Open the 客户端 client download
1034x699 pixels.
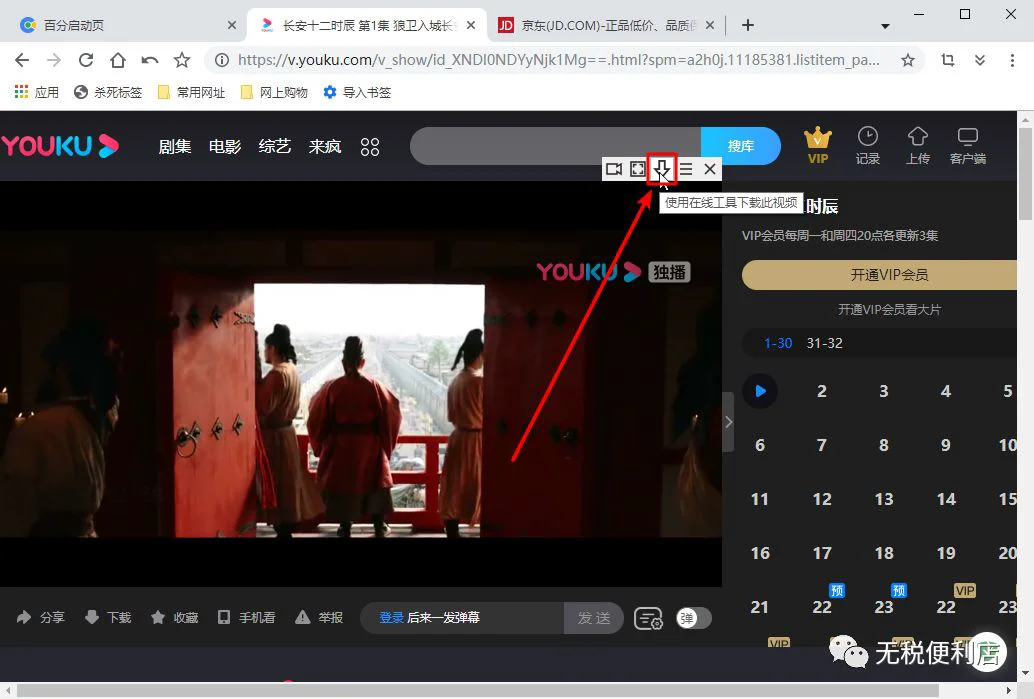968,145
